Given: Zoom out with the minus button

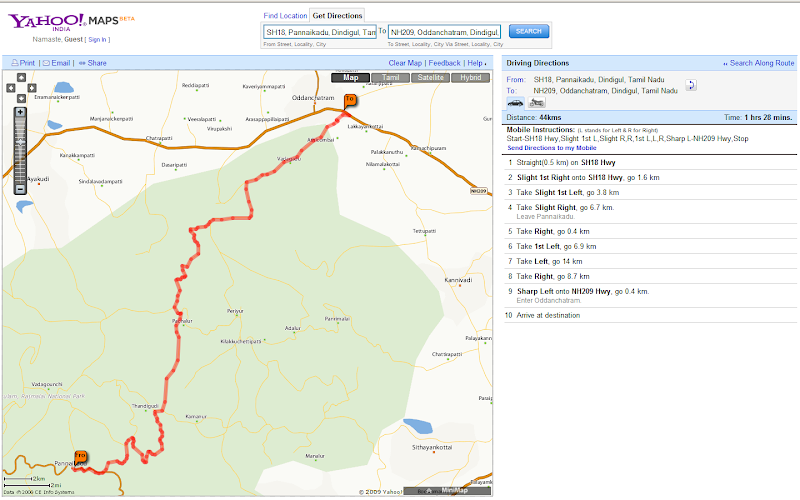Looking at the screenshot, I should click(20, 189).
